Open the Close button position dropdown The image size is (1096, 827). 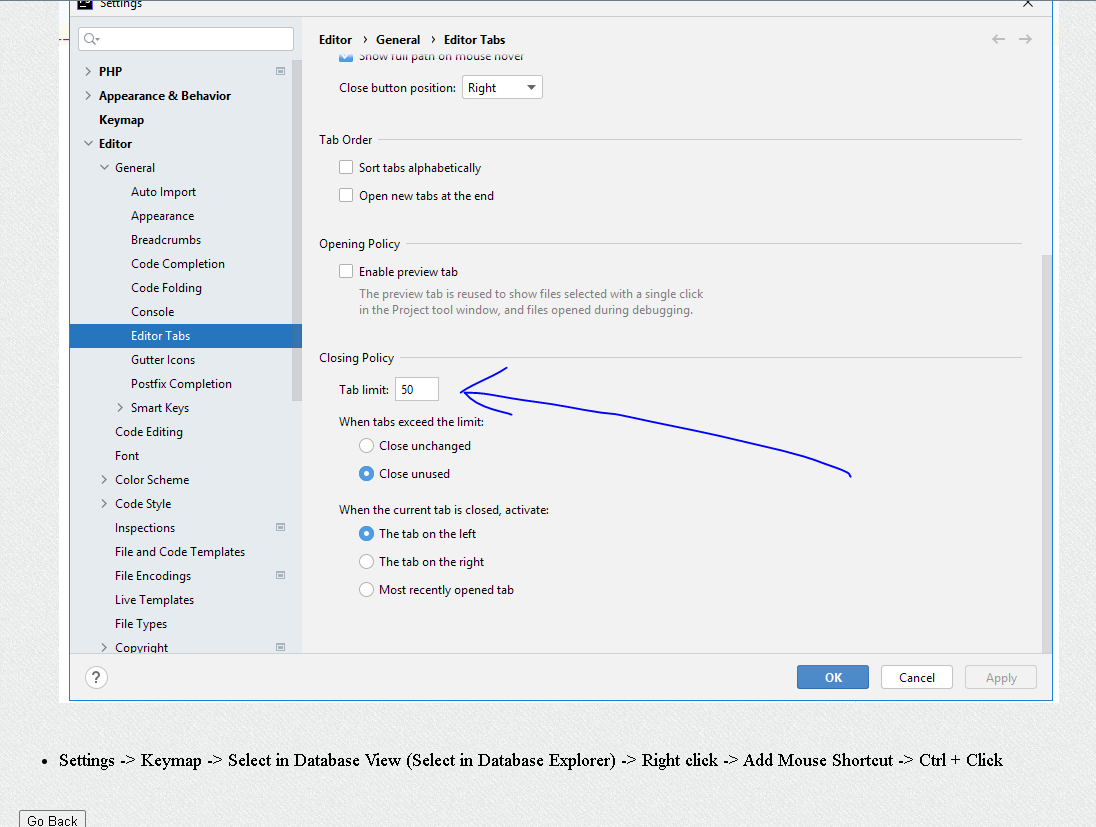(502, 87)
